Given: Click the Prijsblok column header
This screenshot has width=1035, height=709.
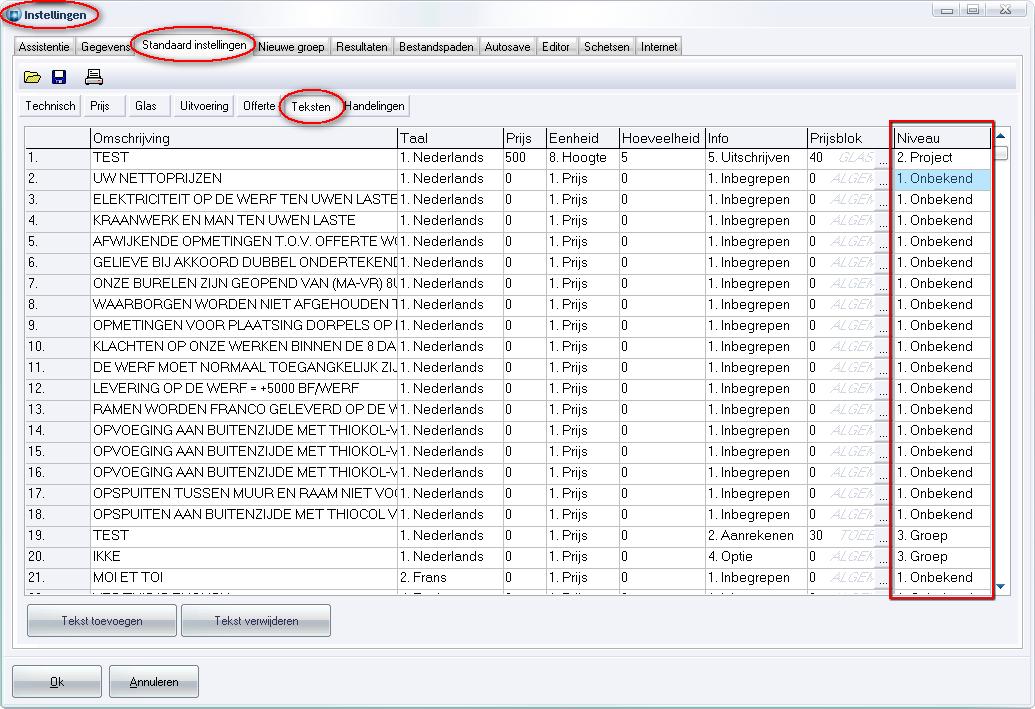Looking at the screenshot, I should tap(850, 138).
